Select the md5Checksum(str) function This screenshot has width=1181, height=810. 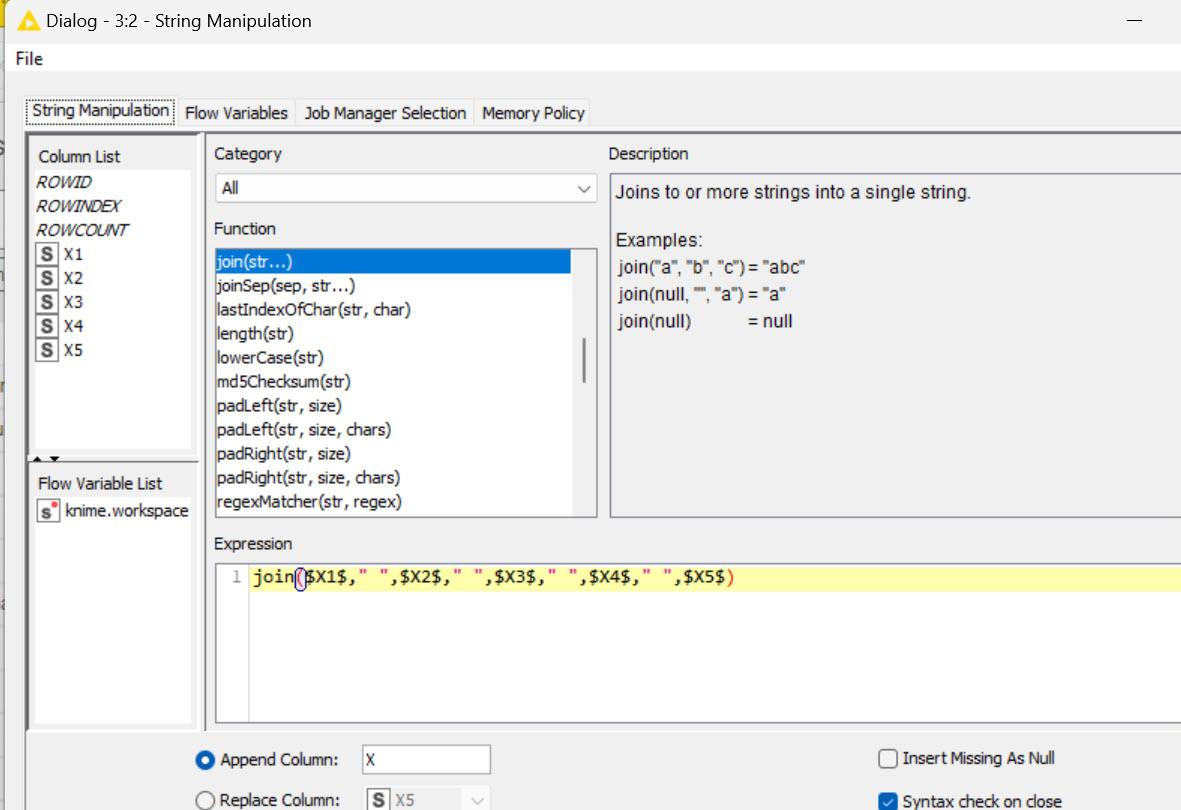(393, 382)
